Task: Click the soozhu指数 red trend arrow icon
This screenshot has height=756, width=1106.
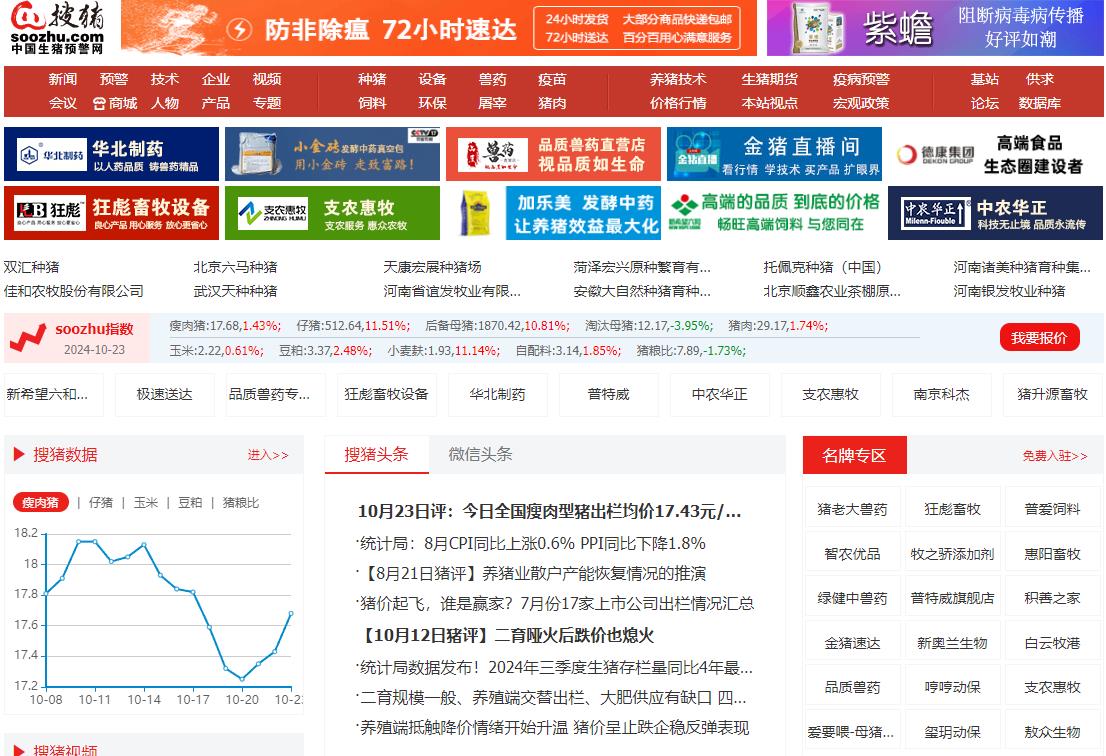Action: click(28, 339)
